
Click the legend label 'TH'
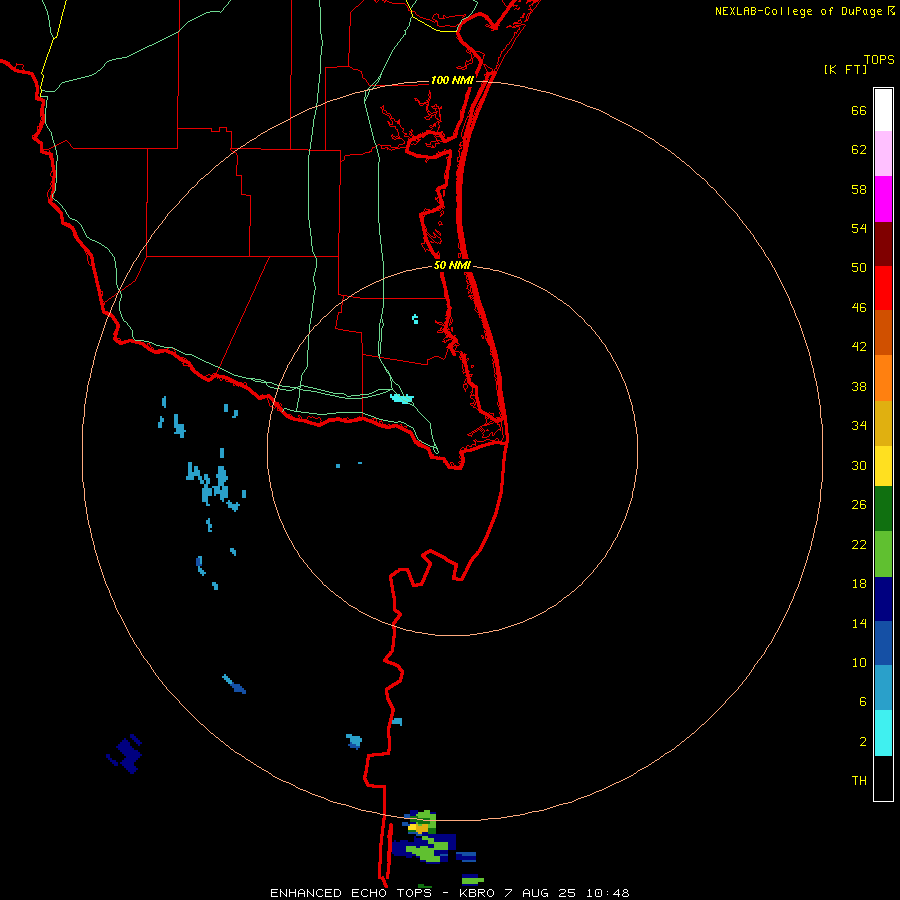(x=859, y=781)
